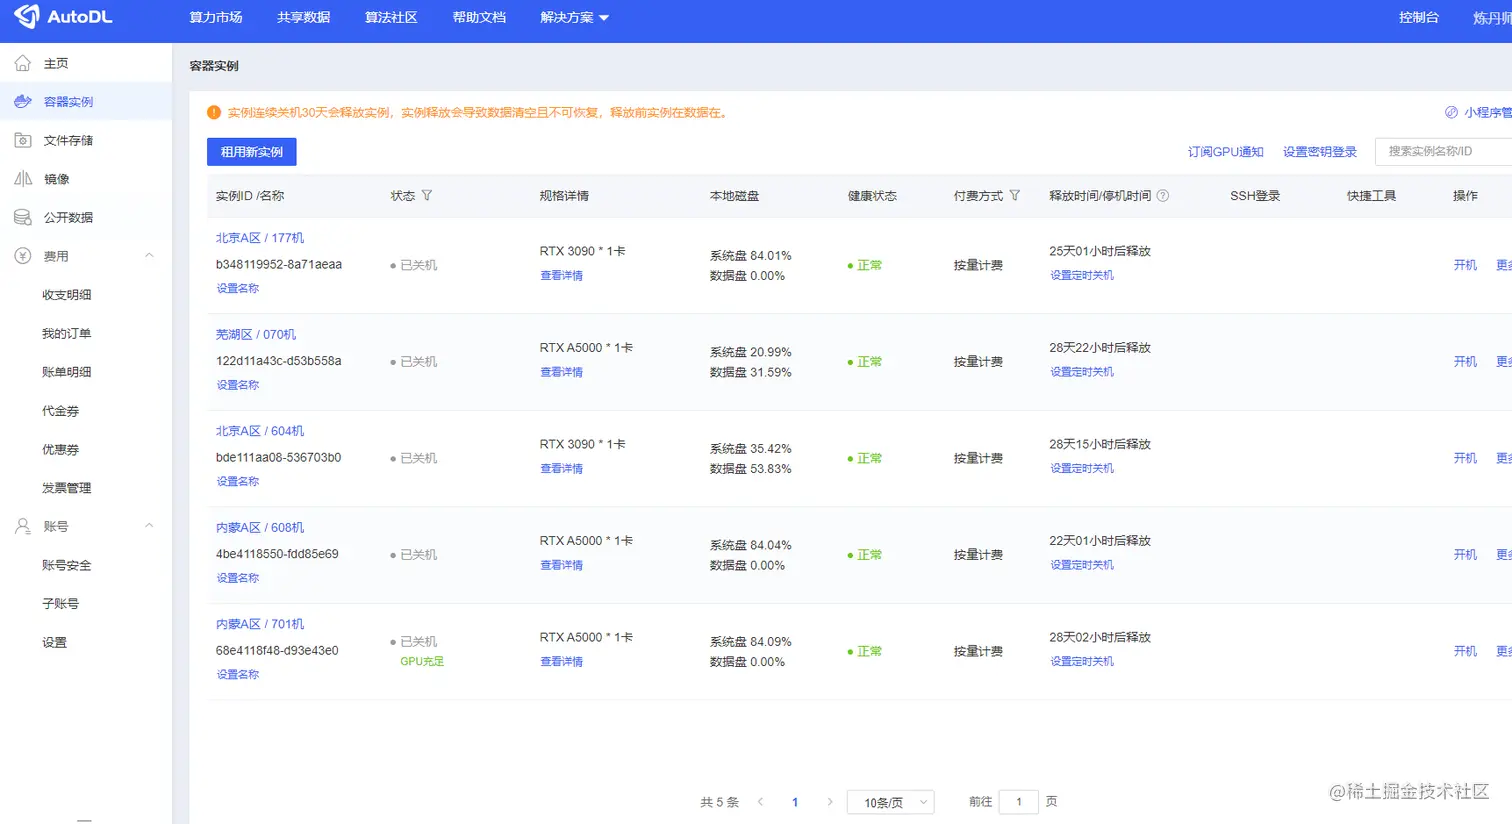Click the AutoDL logo
This screenshot has width=1512, height=824.
[63, 16]
